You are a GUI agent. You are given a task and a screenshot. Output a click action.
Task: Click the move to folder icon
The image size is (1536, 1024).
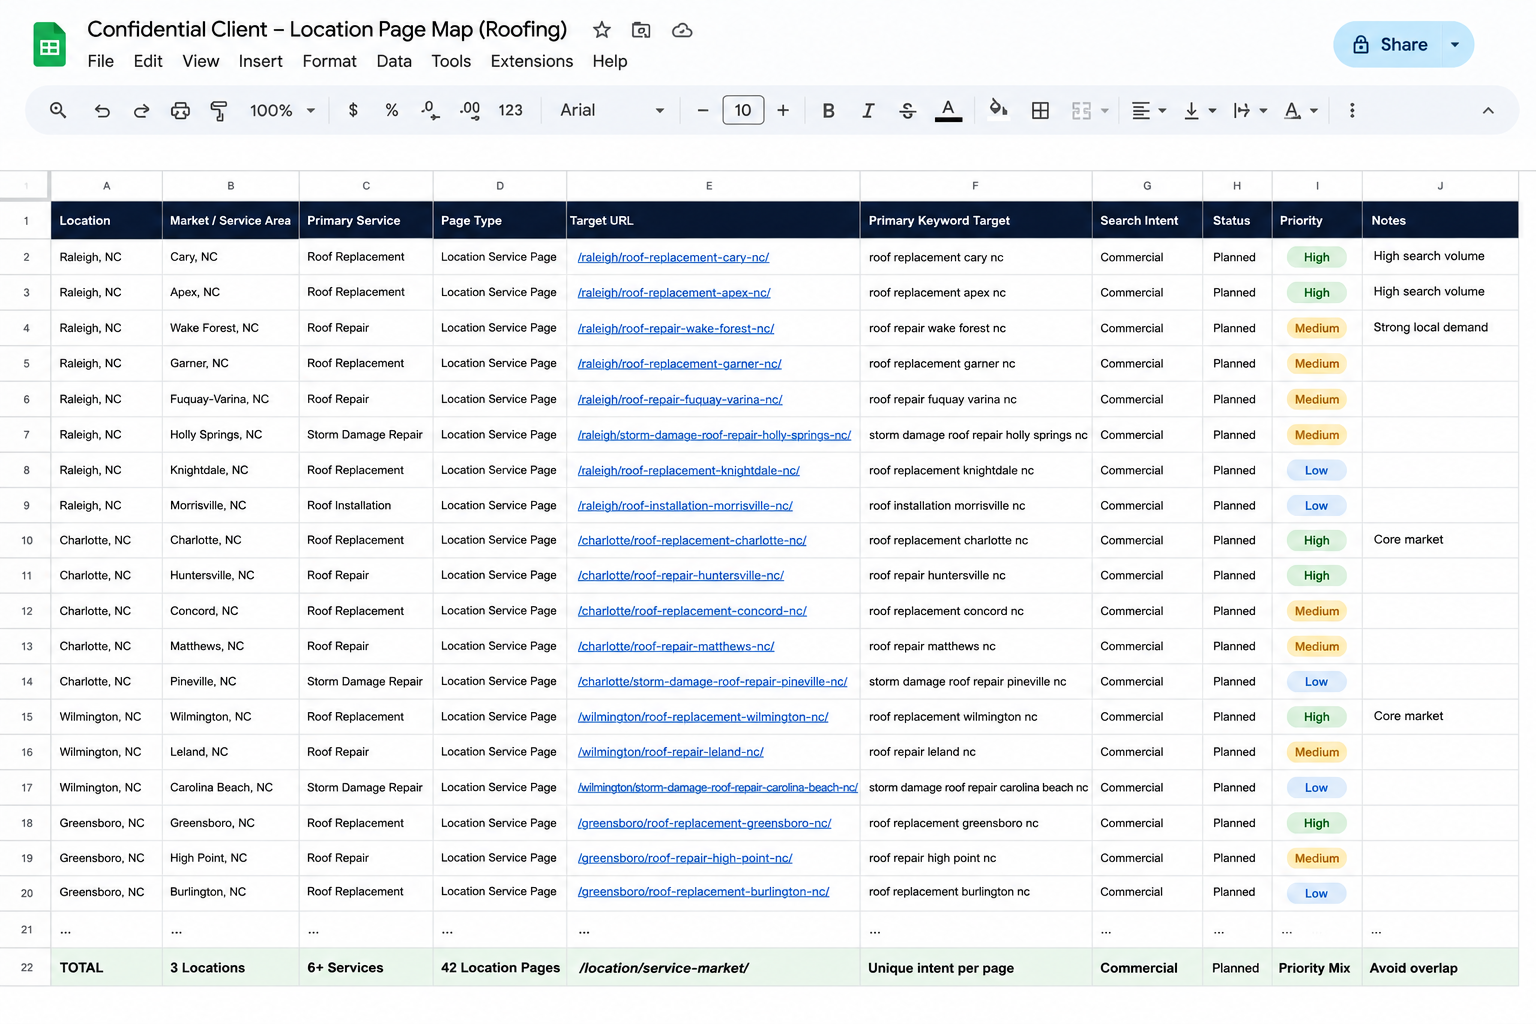[x=642, y=30]
